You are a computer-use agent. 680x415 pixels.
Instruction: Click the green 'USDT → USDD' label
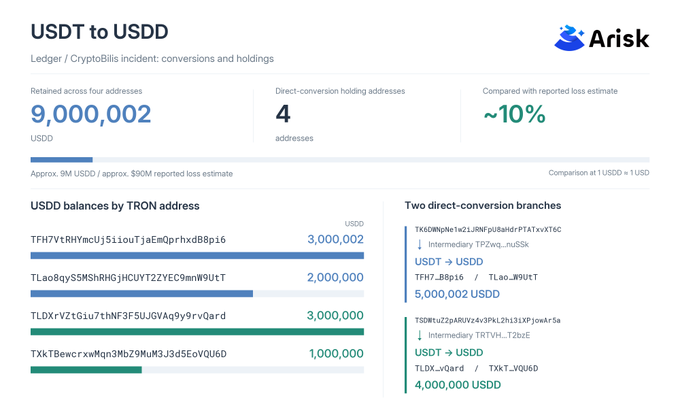[x=449, y=353]
